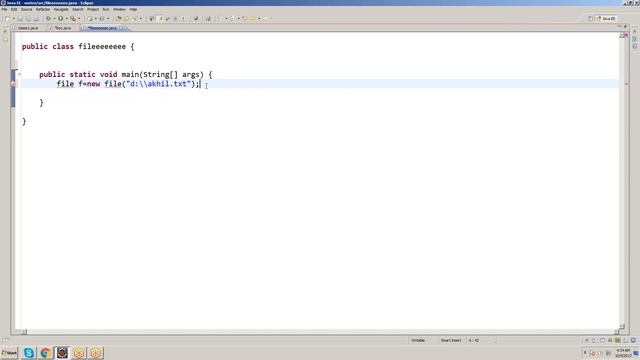Click the Save toolbar icon
640x360 pixels.
pos(20,18)
